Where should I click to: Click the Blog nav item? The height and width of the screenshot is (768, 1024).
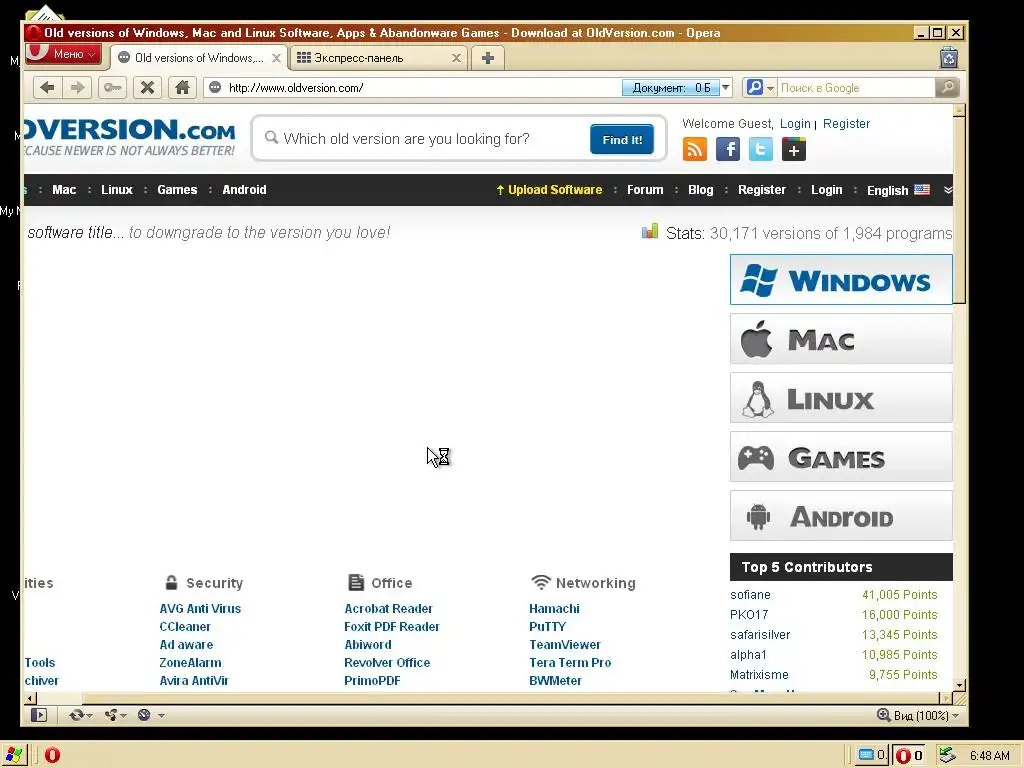pyautogui.click(x=701, y=190)
